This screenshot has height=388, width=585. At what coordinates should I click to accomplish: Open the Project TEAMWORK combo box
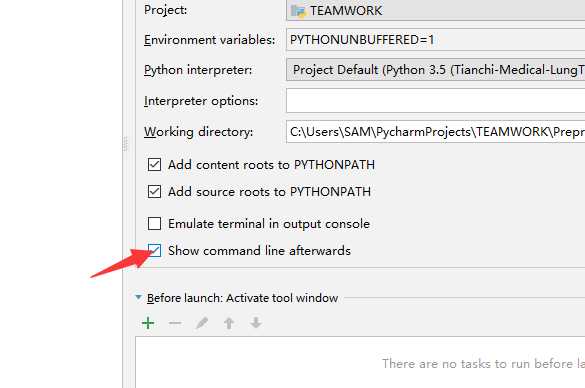pyautogui.click(x=435, y=10)
